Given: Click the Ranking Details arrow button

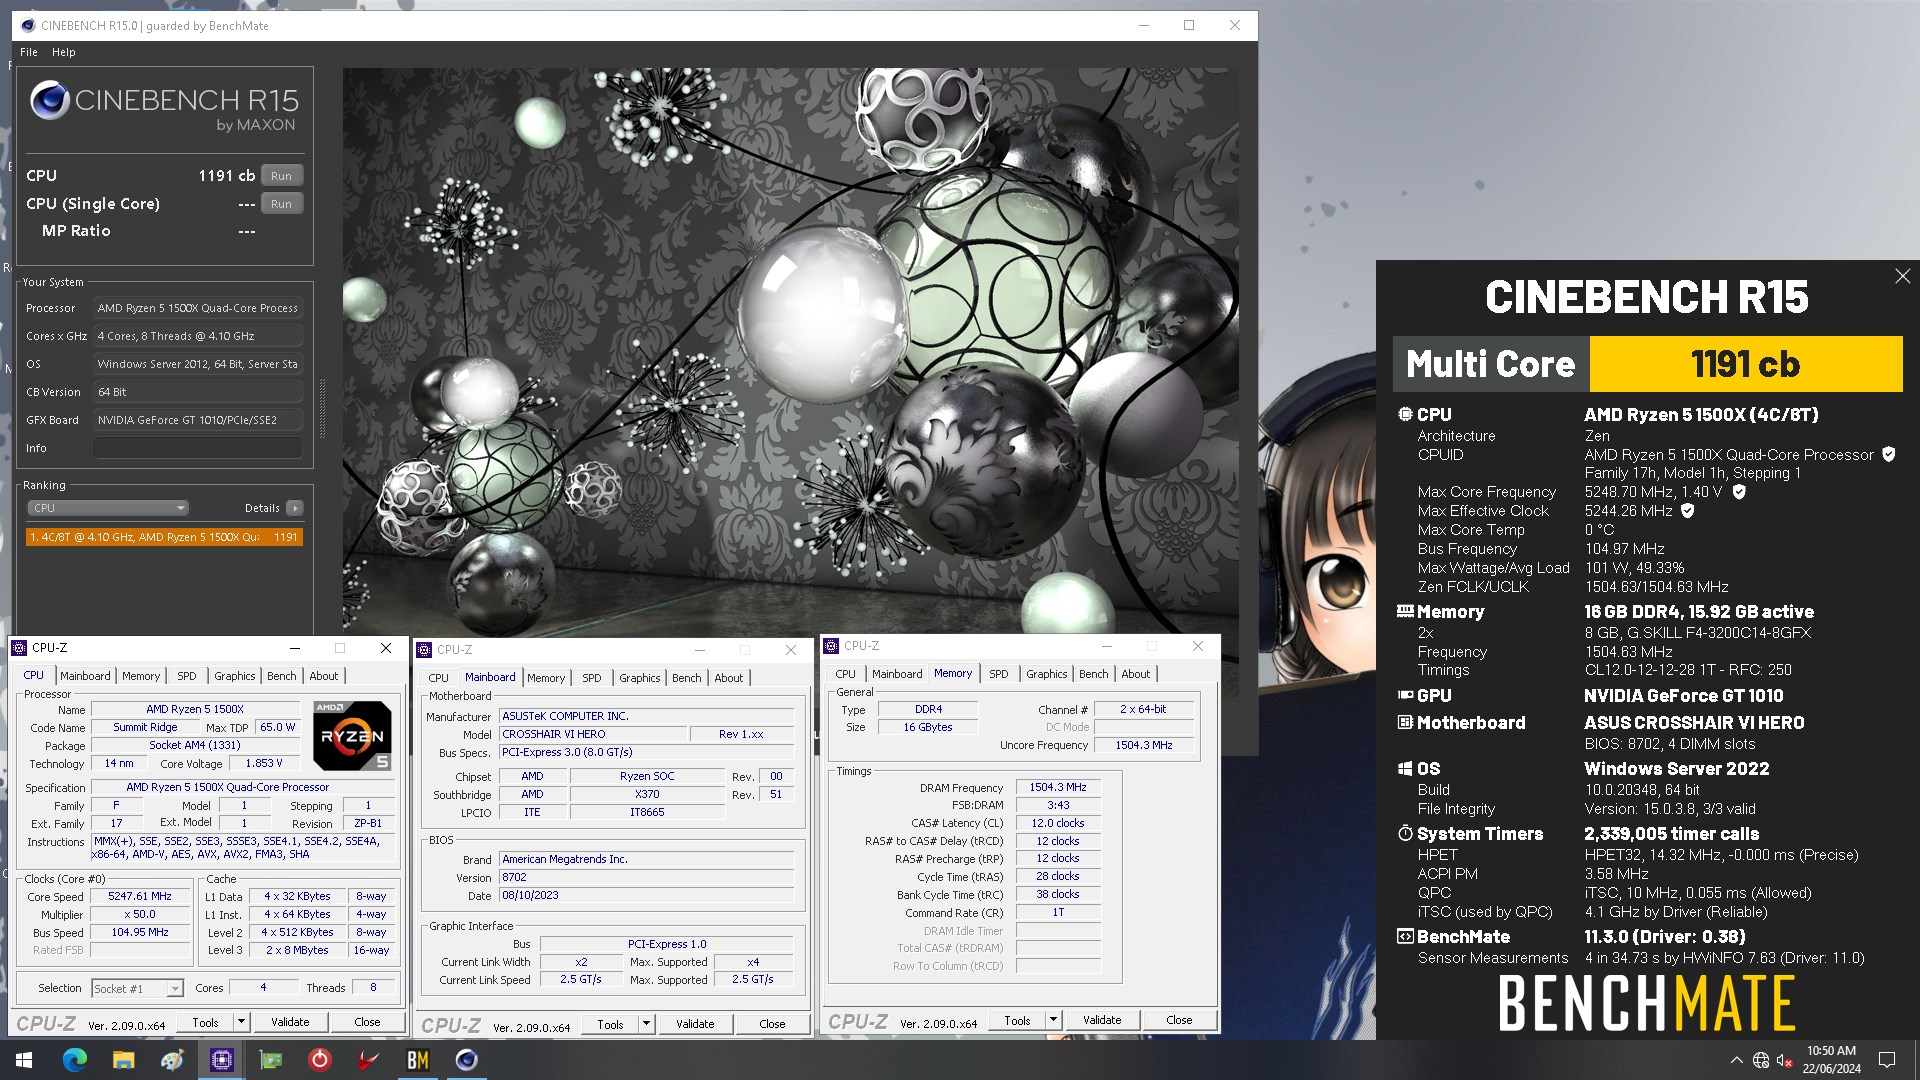Looking at the screenshot, I should [x=294, y=508].
